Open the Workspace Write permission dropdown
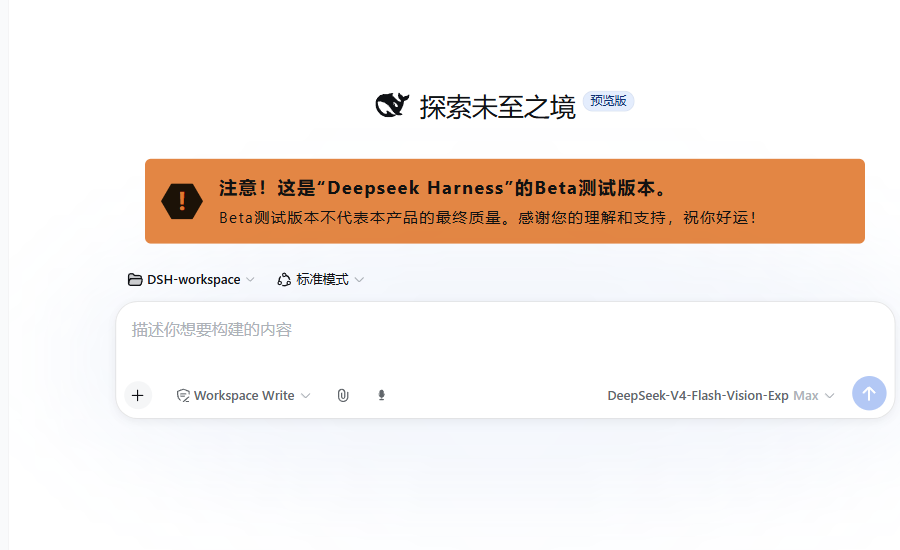900x550 pixels. [x=243, y=396]
